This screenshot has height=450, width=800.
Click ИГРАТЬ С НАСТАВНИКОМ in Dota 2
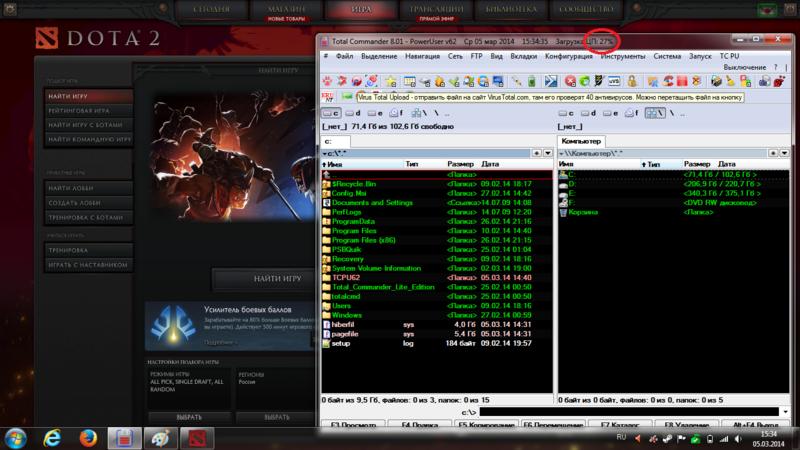tap(89, 265)
